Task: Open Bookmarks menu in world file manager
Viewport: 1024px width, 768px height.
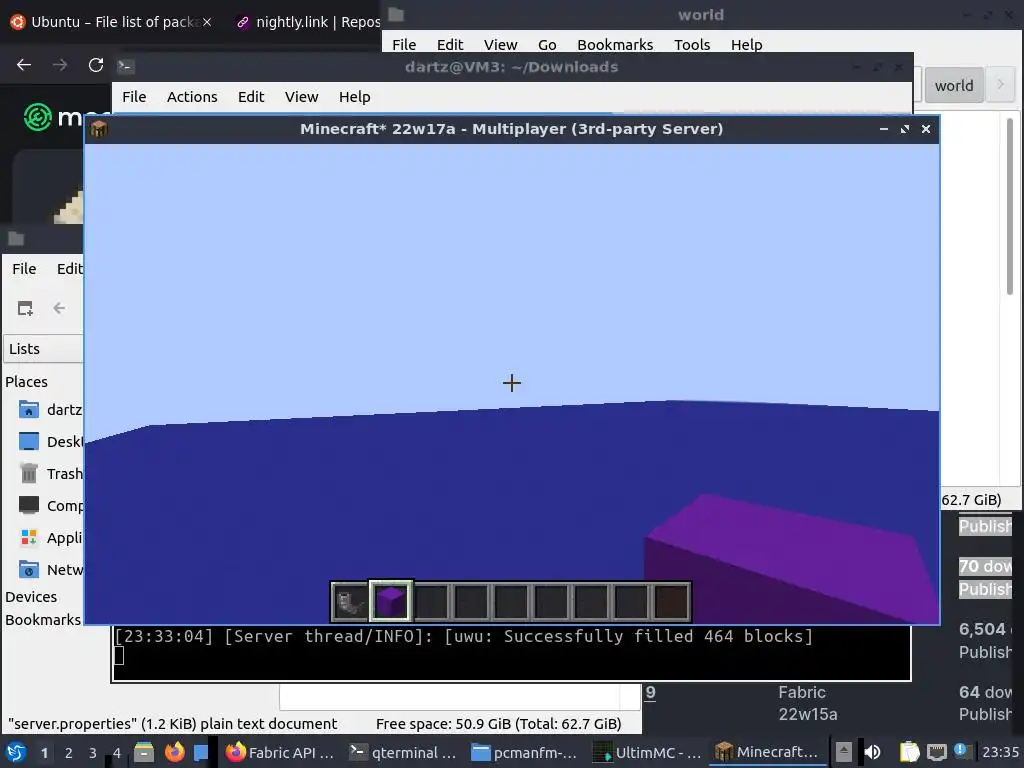Action: (x=615, y=44)
